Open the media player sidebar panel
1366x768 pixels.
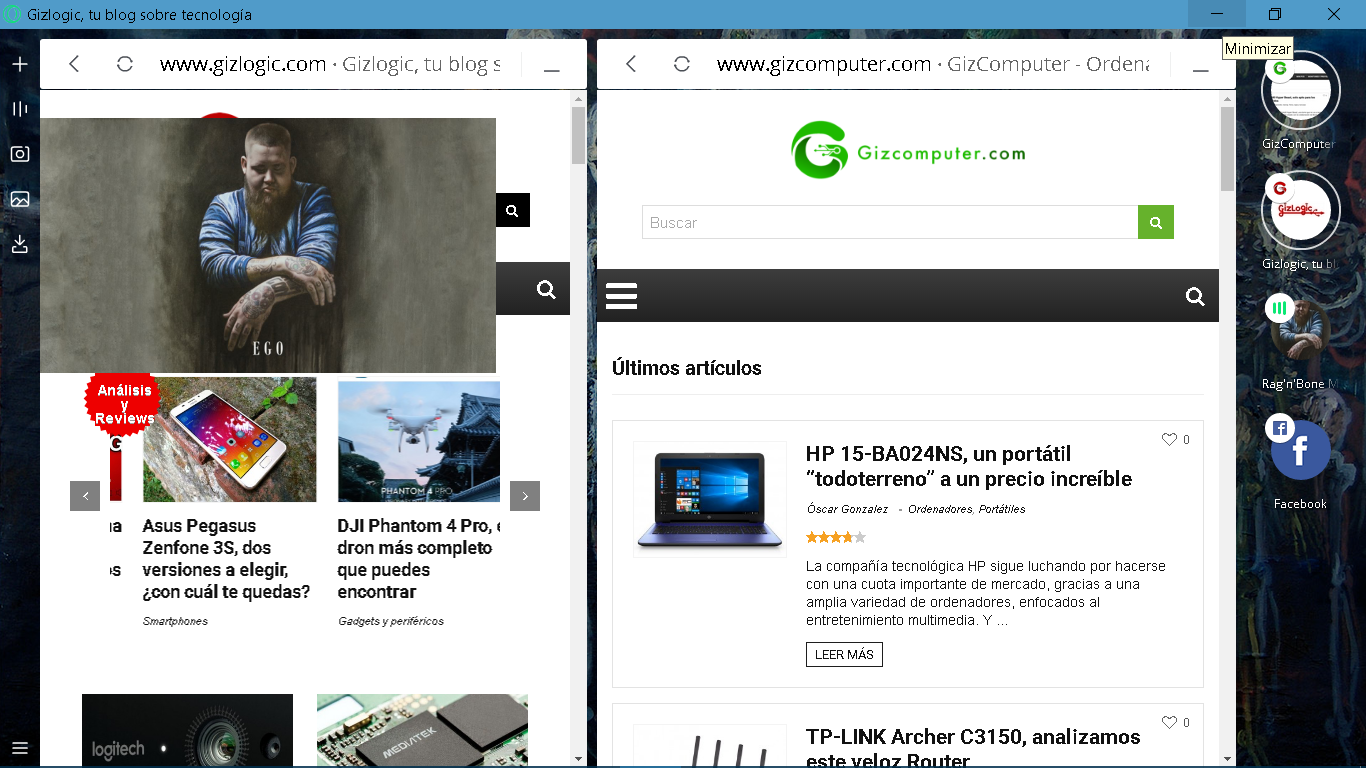click(x=20, y=109)
